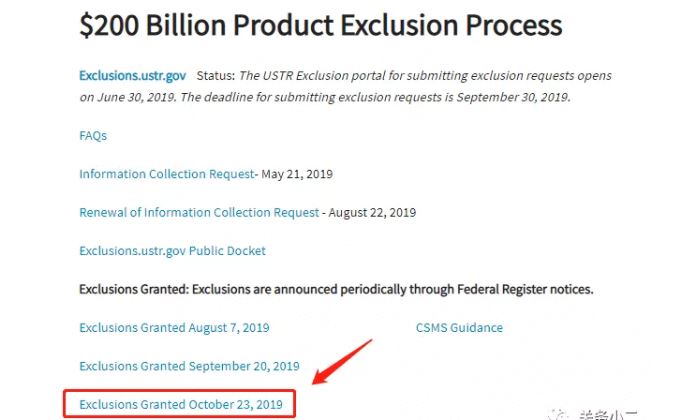Open the Exclusions.ustr.gov portal link
The height and width of the screenshot is (420, 692).
(132, 76)
